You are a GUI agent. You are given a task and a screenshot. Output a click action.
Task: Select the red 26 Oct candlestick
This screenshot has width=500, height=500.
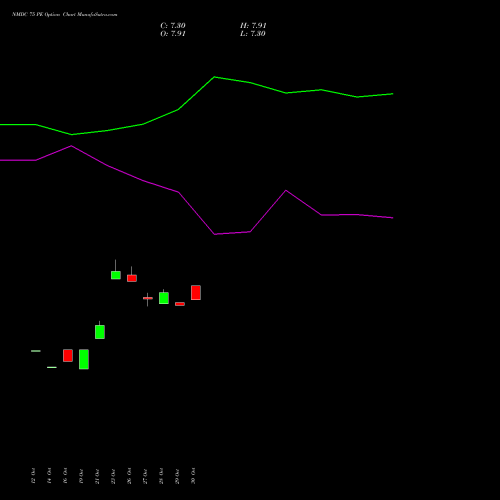point(132,278)
